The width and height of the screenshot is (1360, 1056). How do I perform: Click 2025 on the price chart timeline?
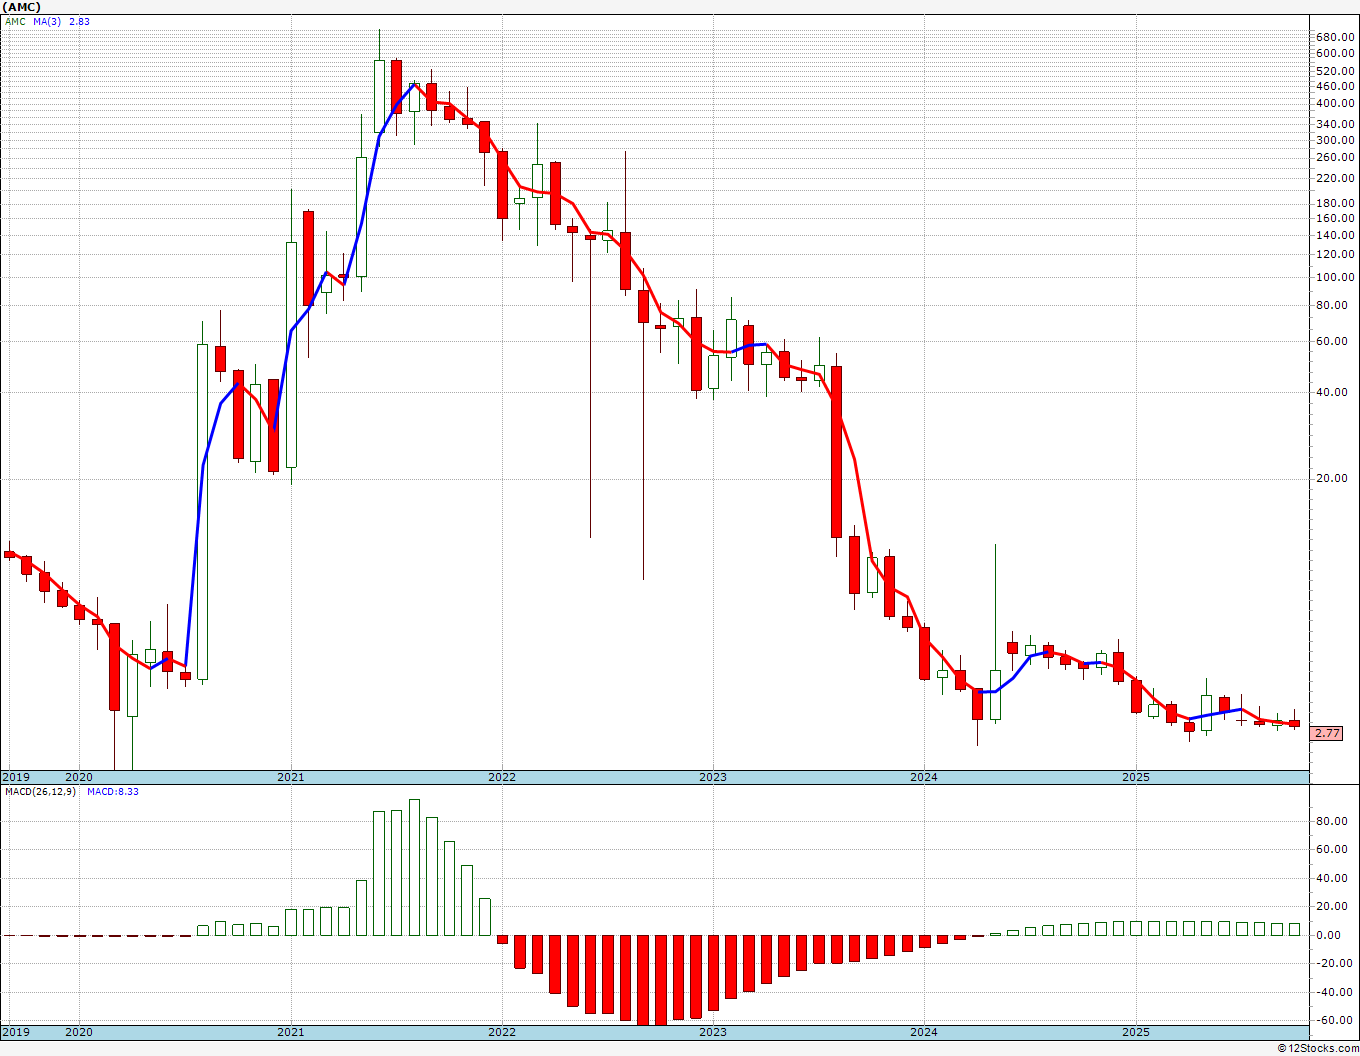pos(1135,777)
